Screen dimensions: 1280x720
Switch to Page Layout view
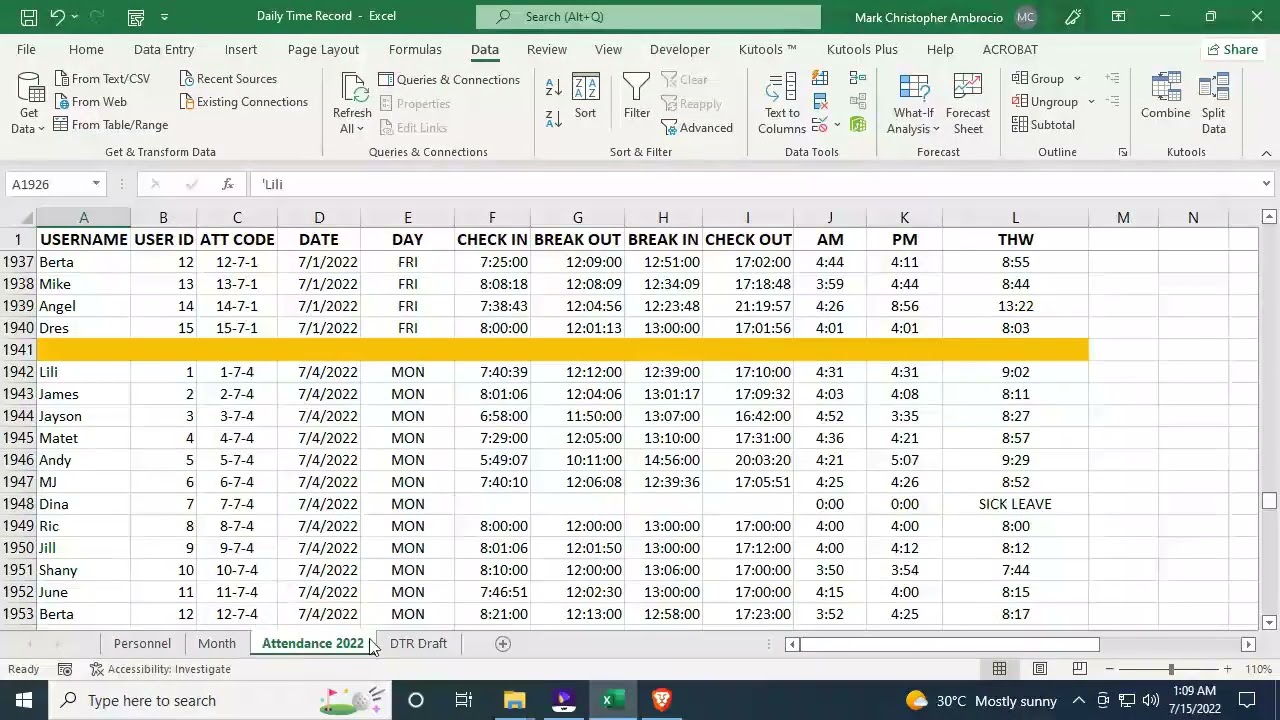(1039, 669)
